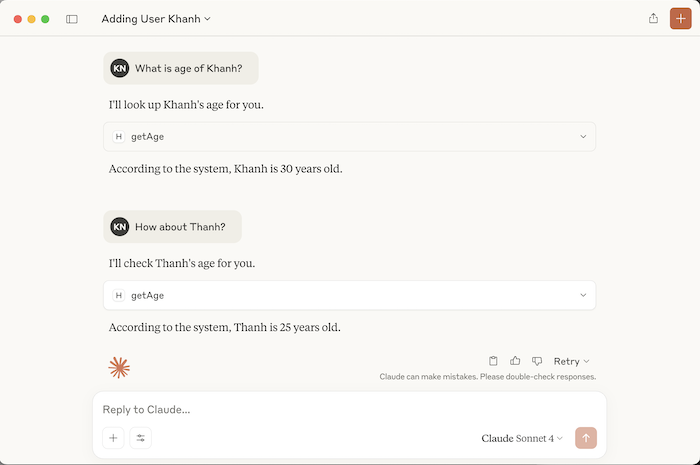
Task: Click the green maximize window button
Action: pyautogui.click(x=45, y=19)
